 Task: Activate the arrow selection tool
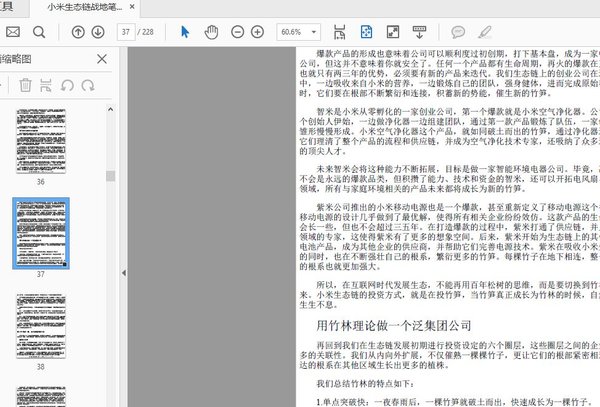point(185,32)
